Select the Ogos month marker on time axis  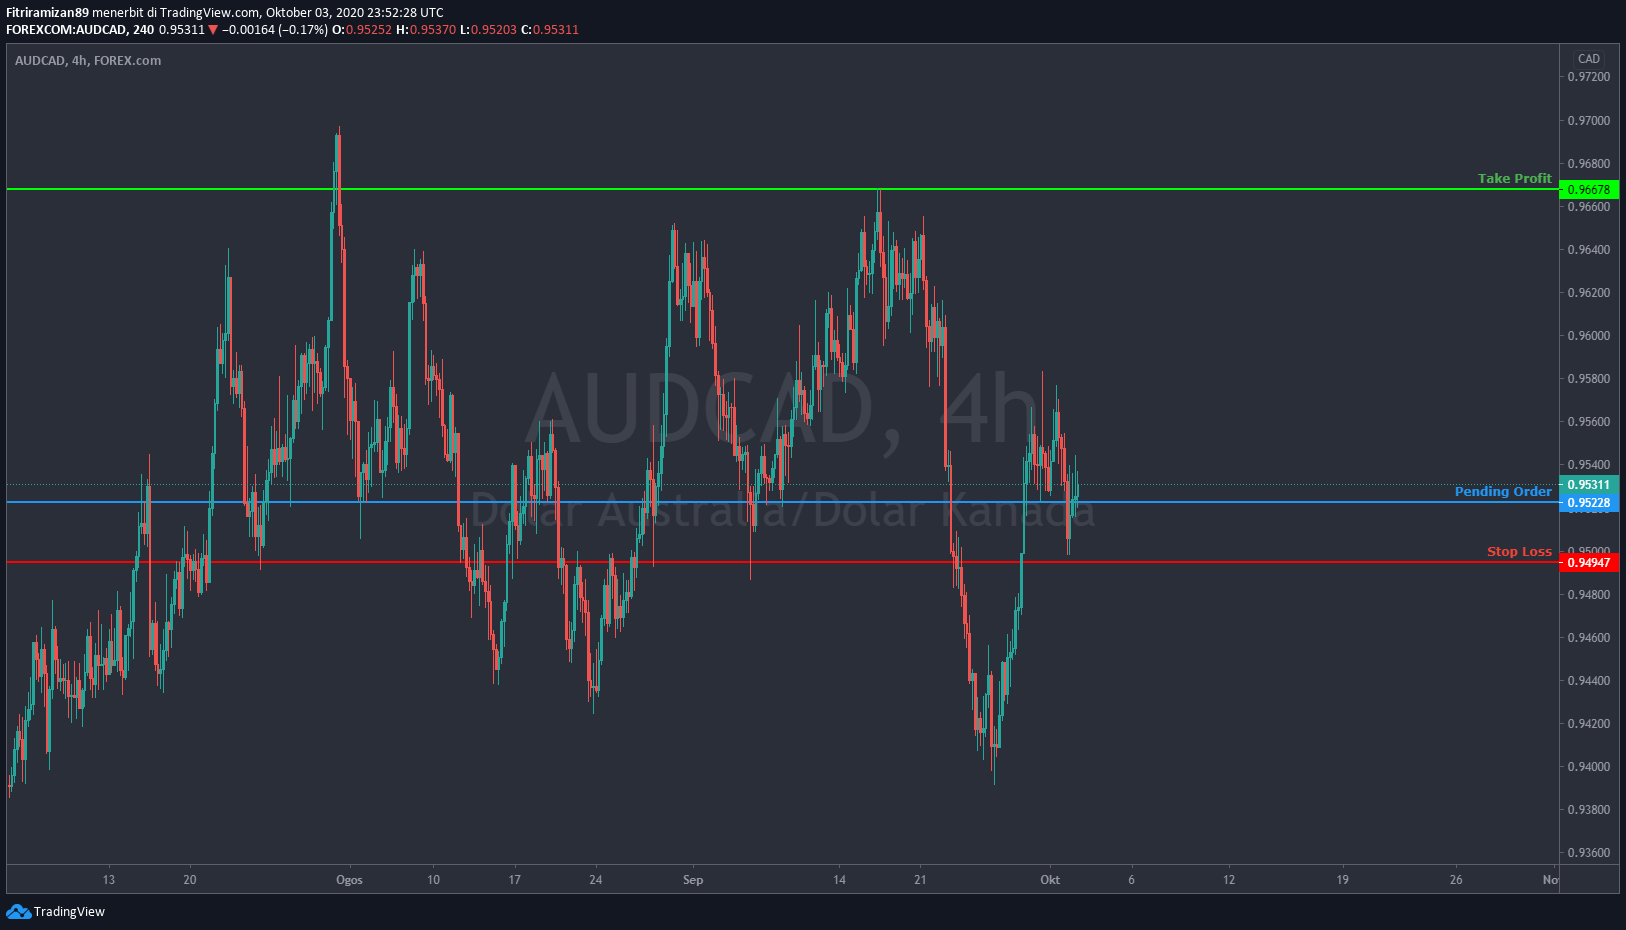pyautogui.click(x=349, y=880)
